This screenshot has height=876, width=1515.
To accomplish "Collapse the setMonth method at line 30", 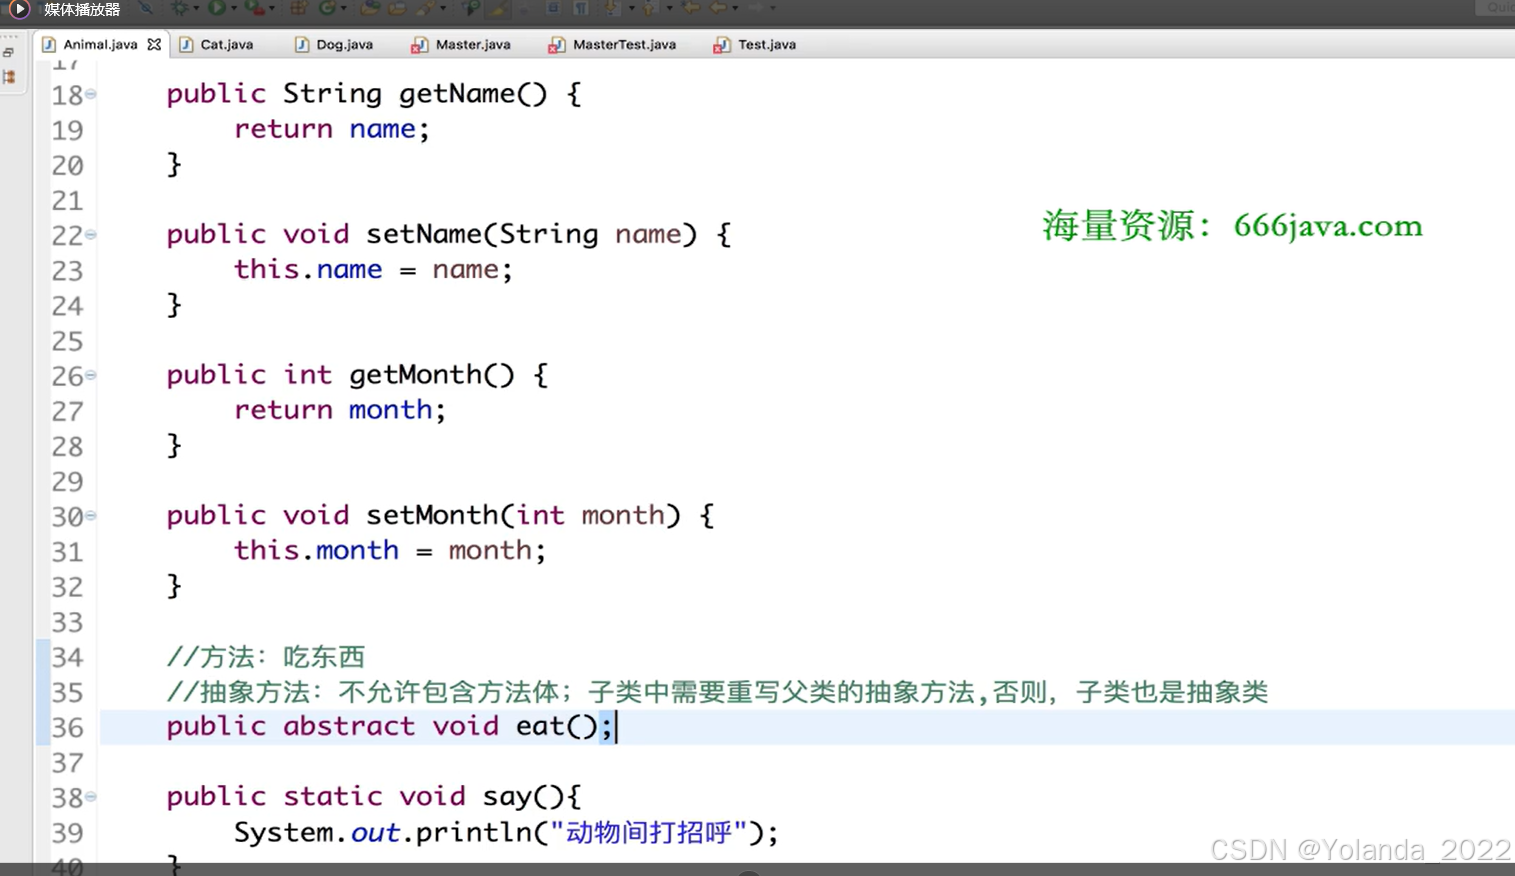I will (x=91, y=516).
